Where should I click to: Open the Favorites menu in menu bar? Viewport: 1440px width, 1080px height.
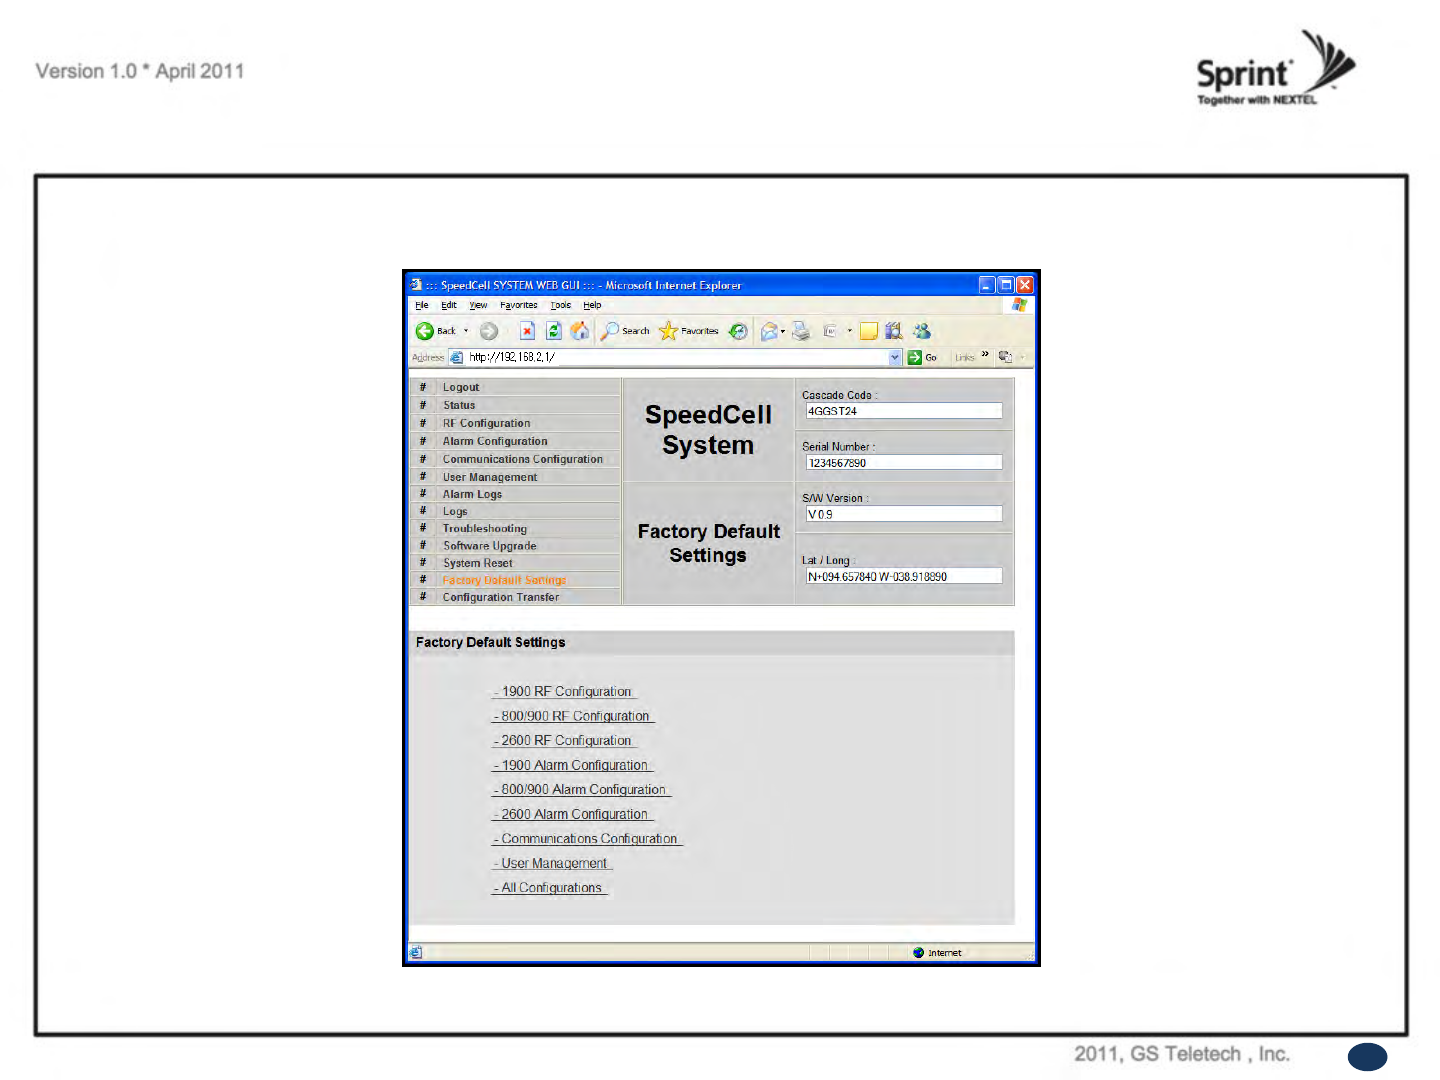tap(518, 305)
